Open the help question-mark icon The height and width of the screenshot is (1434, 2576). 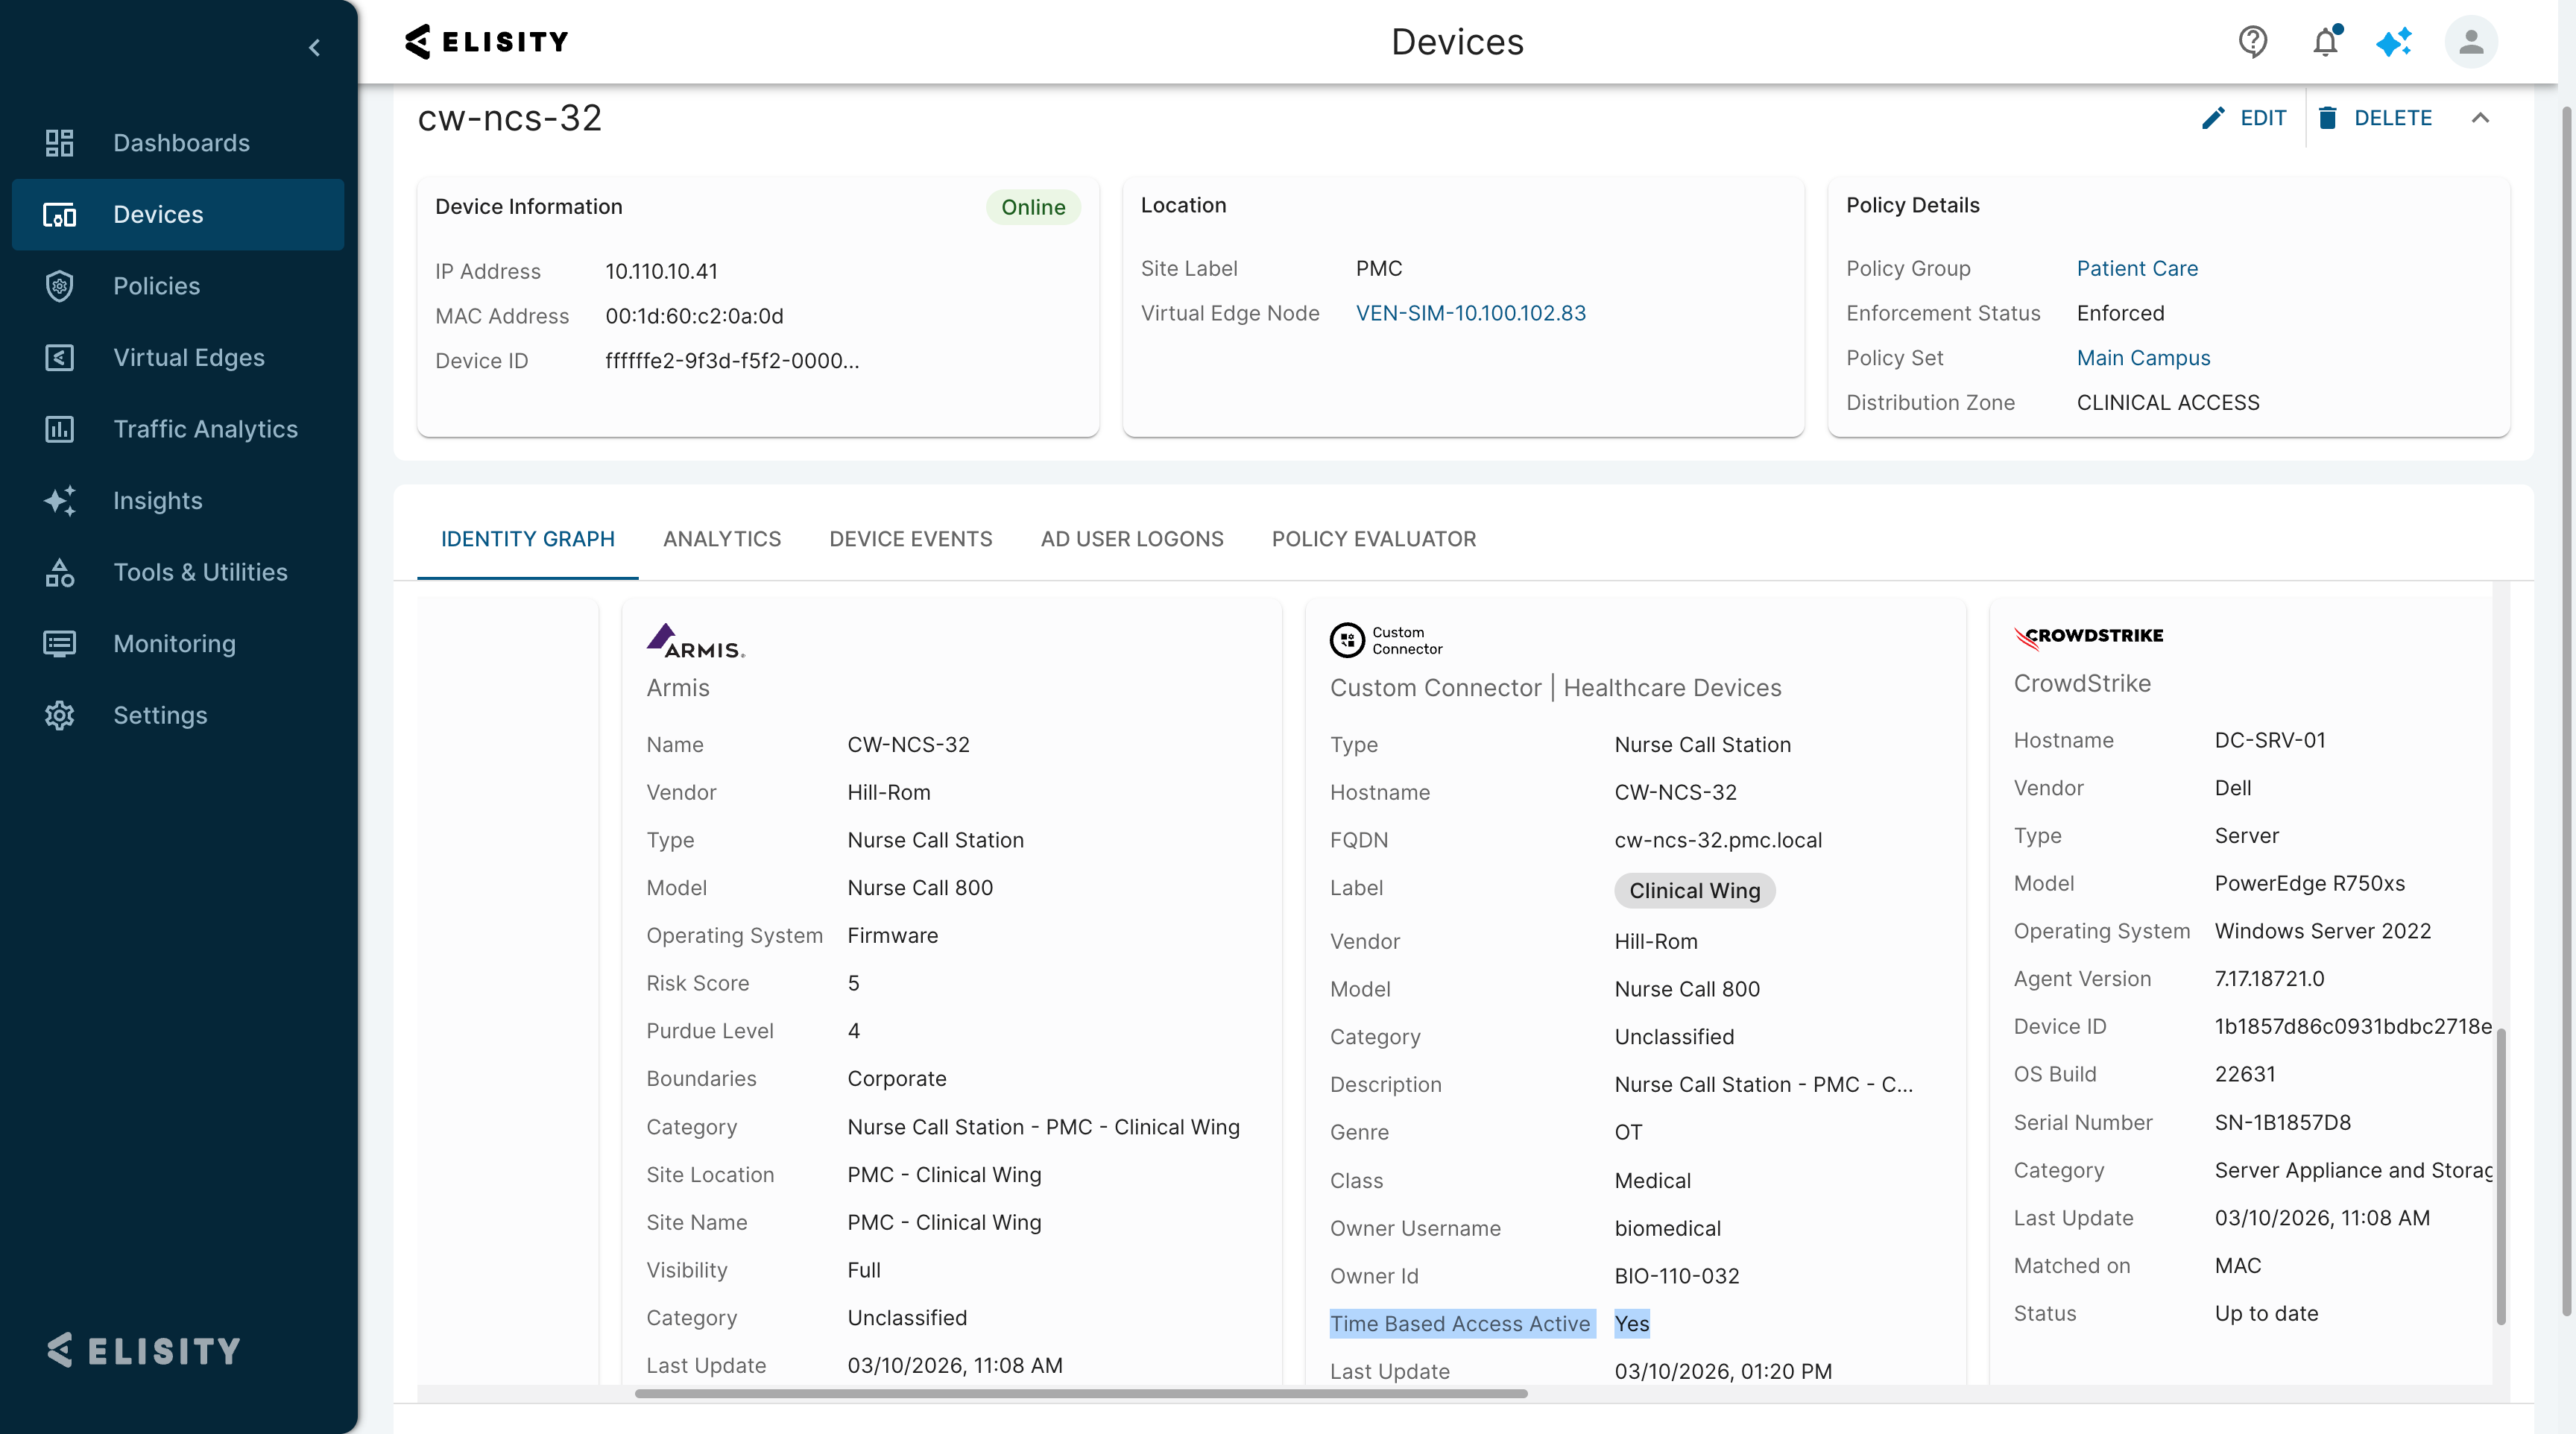[2252, 42]
